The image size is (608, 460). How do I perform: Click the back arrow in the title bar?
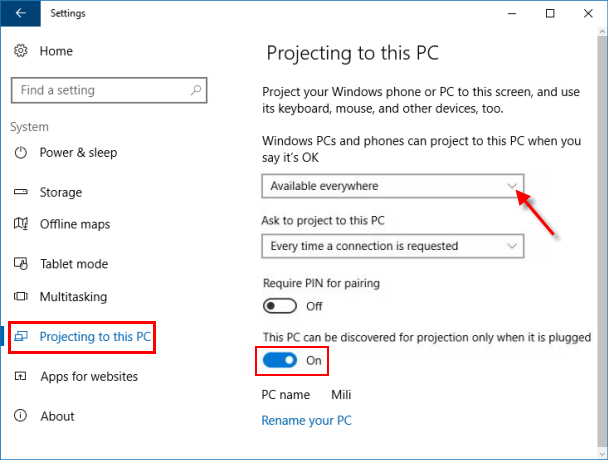[21, 14]
